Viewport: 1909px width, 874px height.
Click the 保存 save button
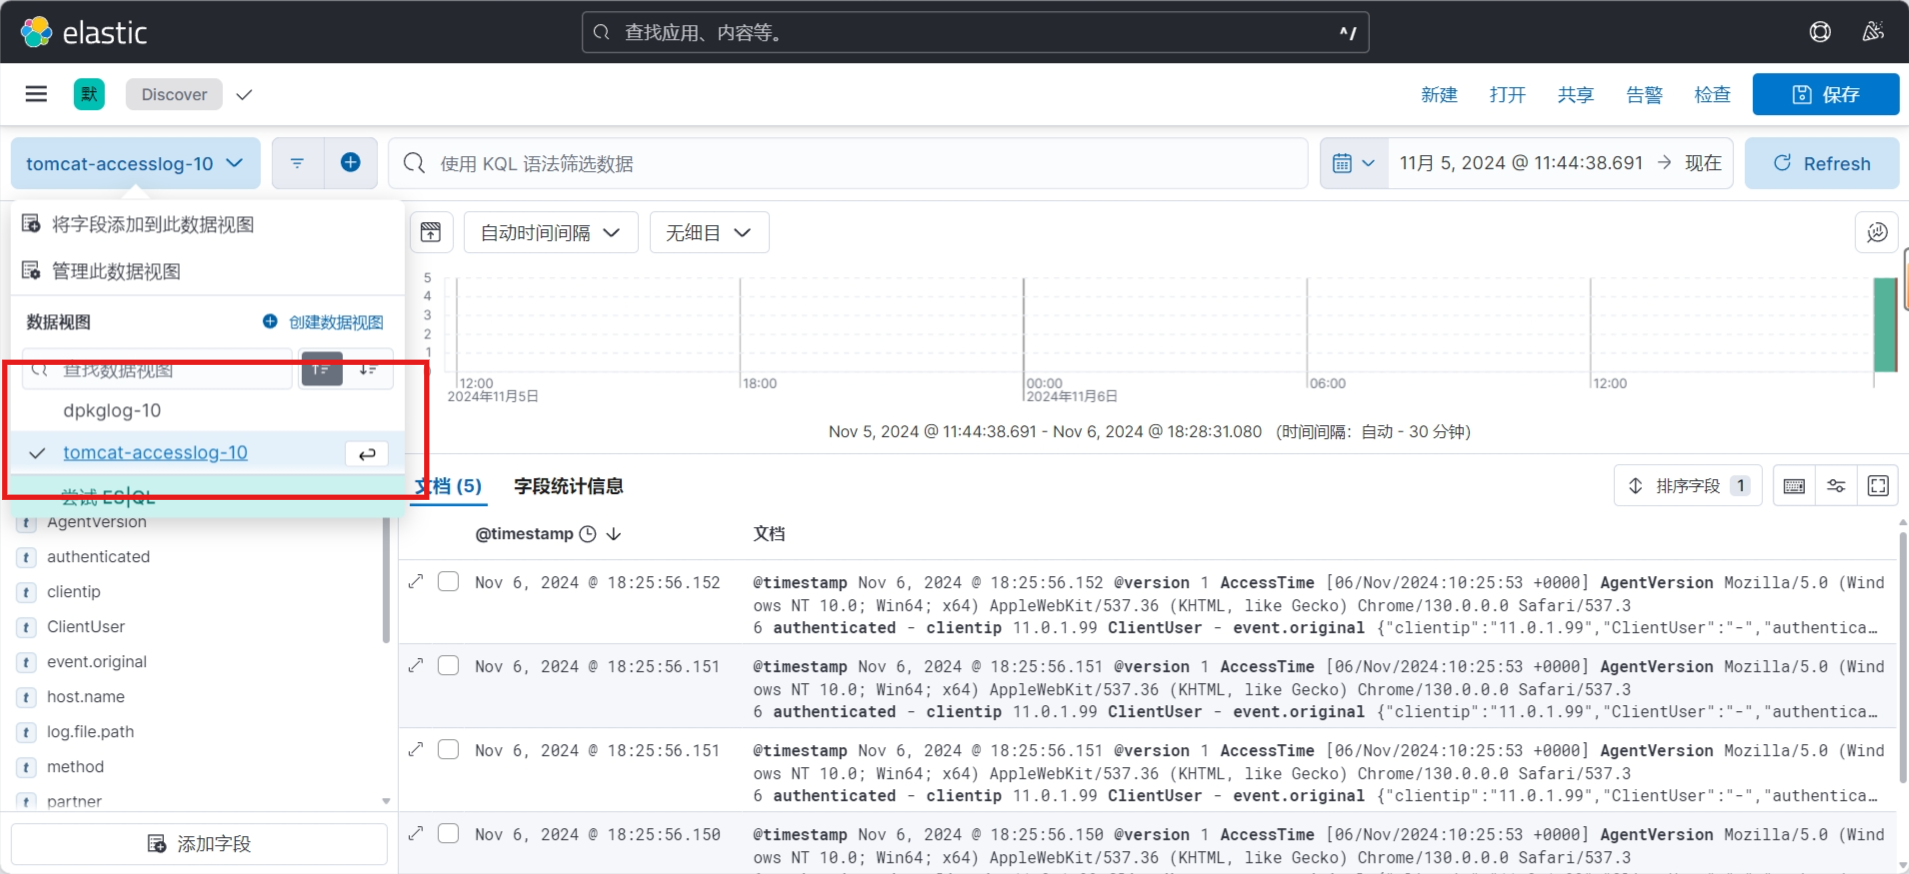1825,94
